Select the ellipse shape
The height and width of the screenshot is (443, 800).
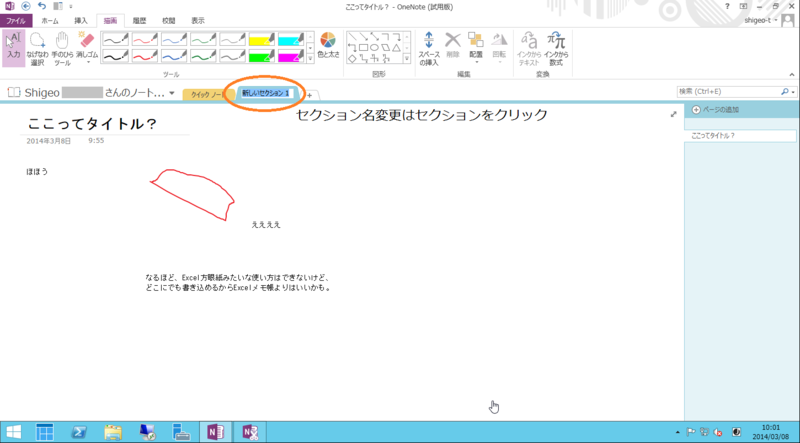[x=374, y=47]
